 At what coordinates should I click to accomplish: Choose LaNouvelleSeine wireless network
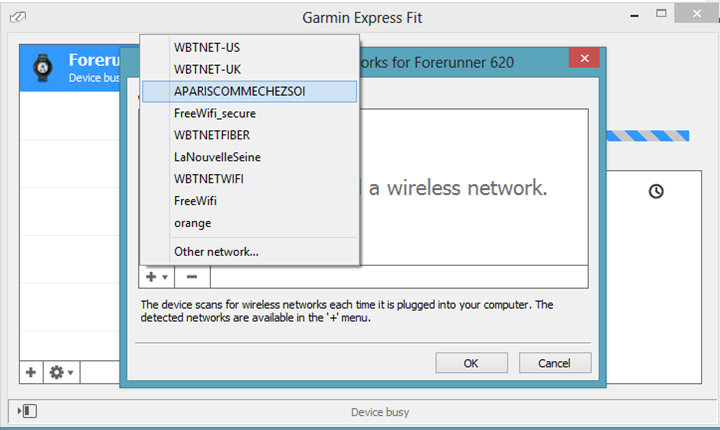[249, 157]
